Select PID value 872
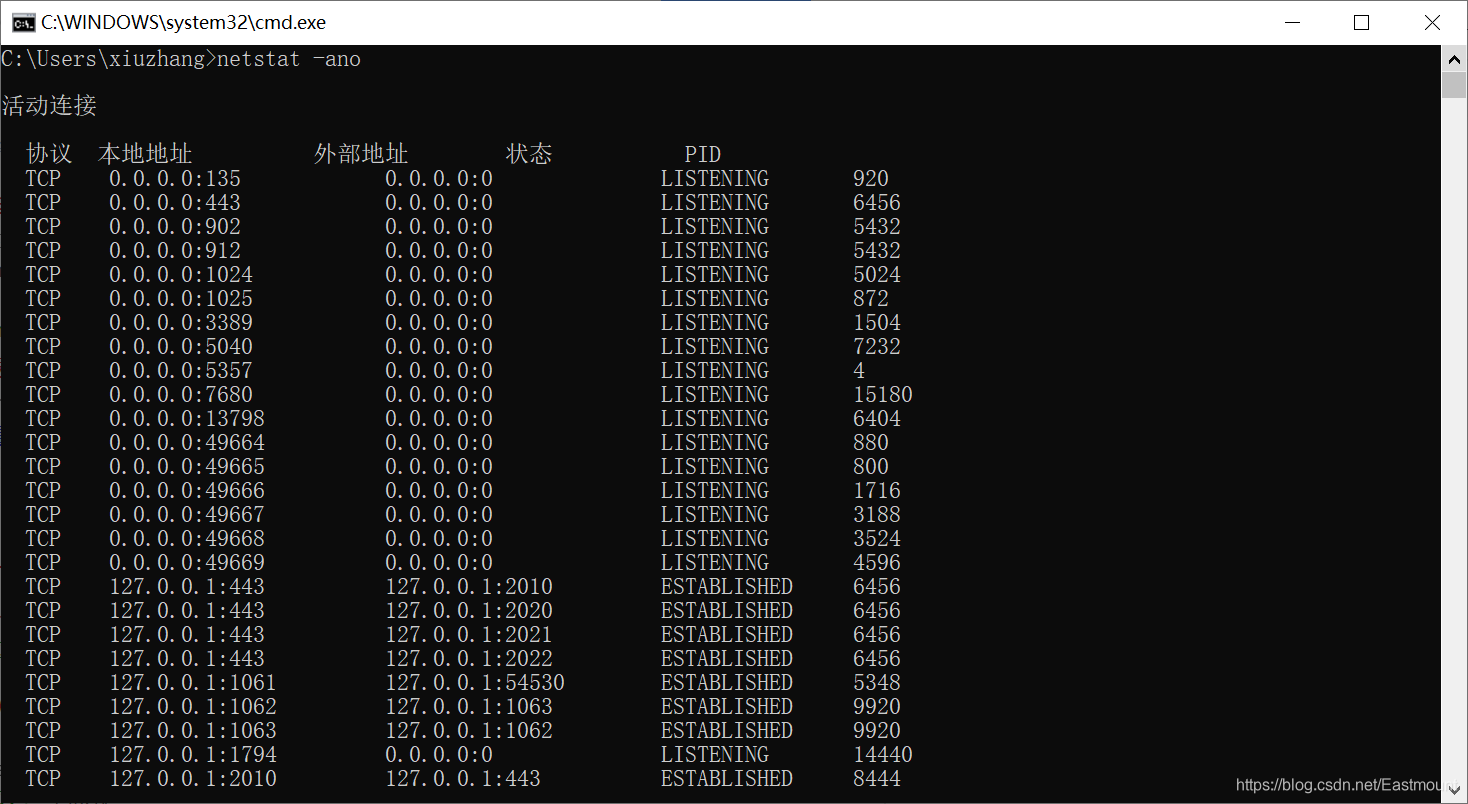The width and height of the screenshot is (1468, 804). coord(871,299)
